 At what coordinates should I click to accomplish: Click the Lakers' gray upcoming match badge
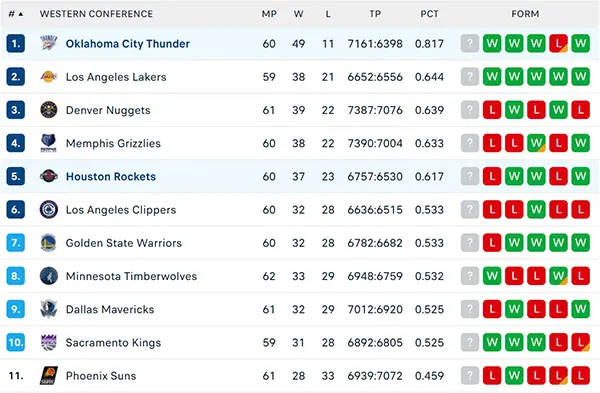[x=470, y=77]
